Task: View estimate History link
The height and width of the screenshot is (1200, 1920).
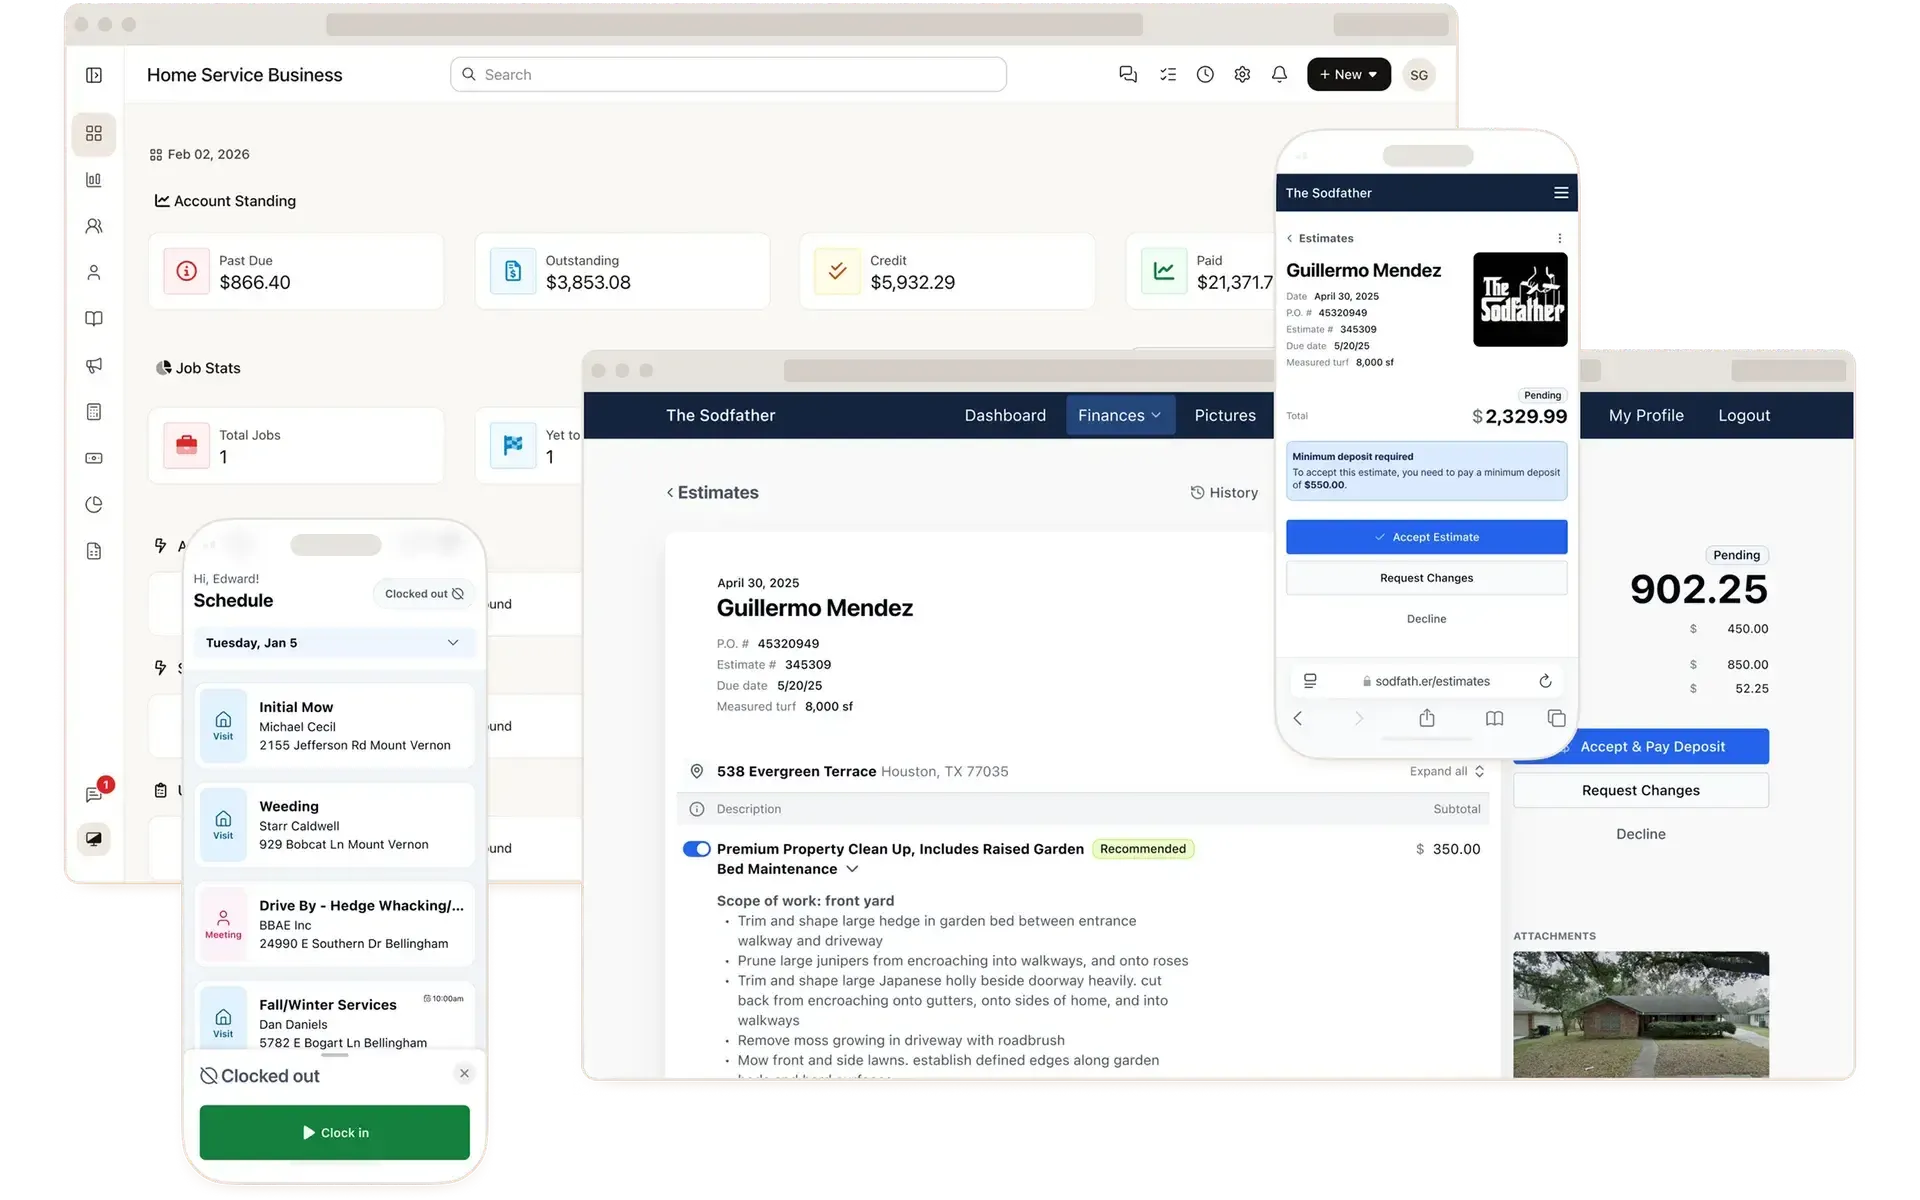Action: 1224,492
